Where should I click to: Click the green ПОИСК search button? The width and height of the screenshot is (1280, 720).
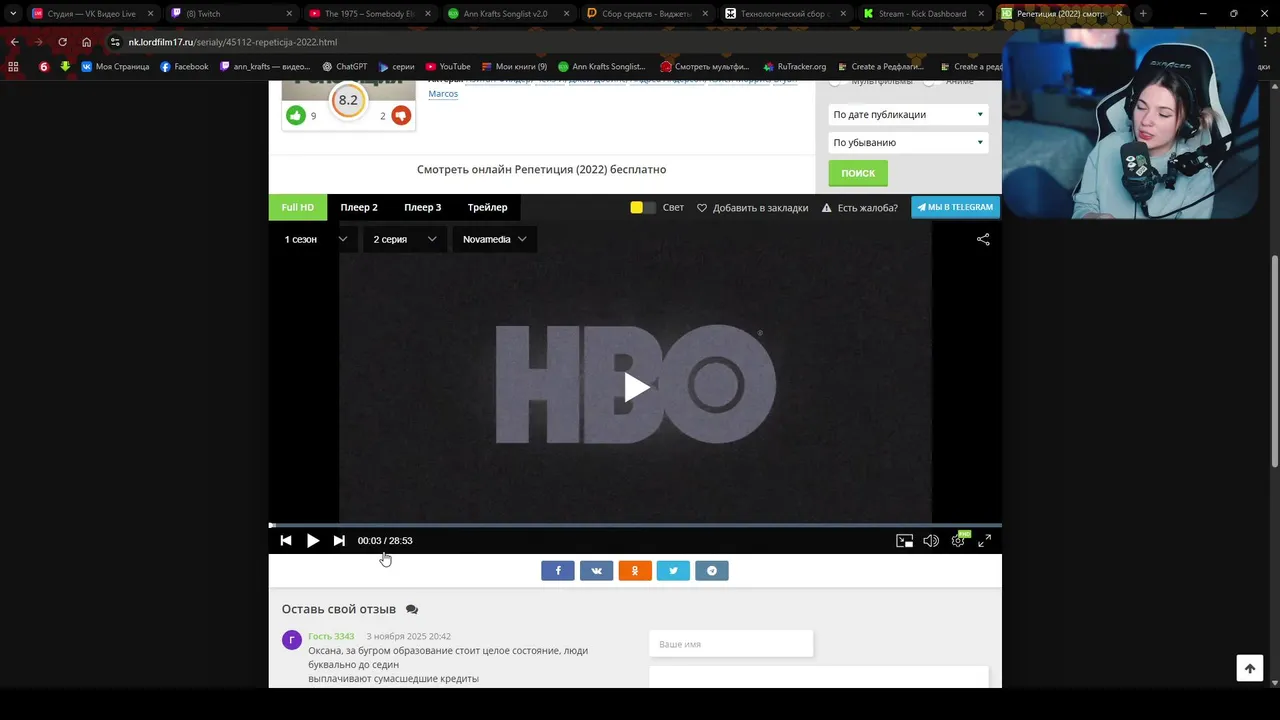[x=858, y=173]
